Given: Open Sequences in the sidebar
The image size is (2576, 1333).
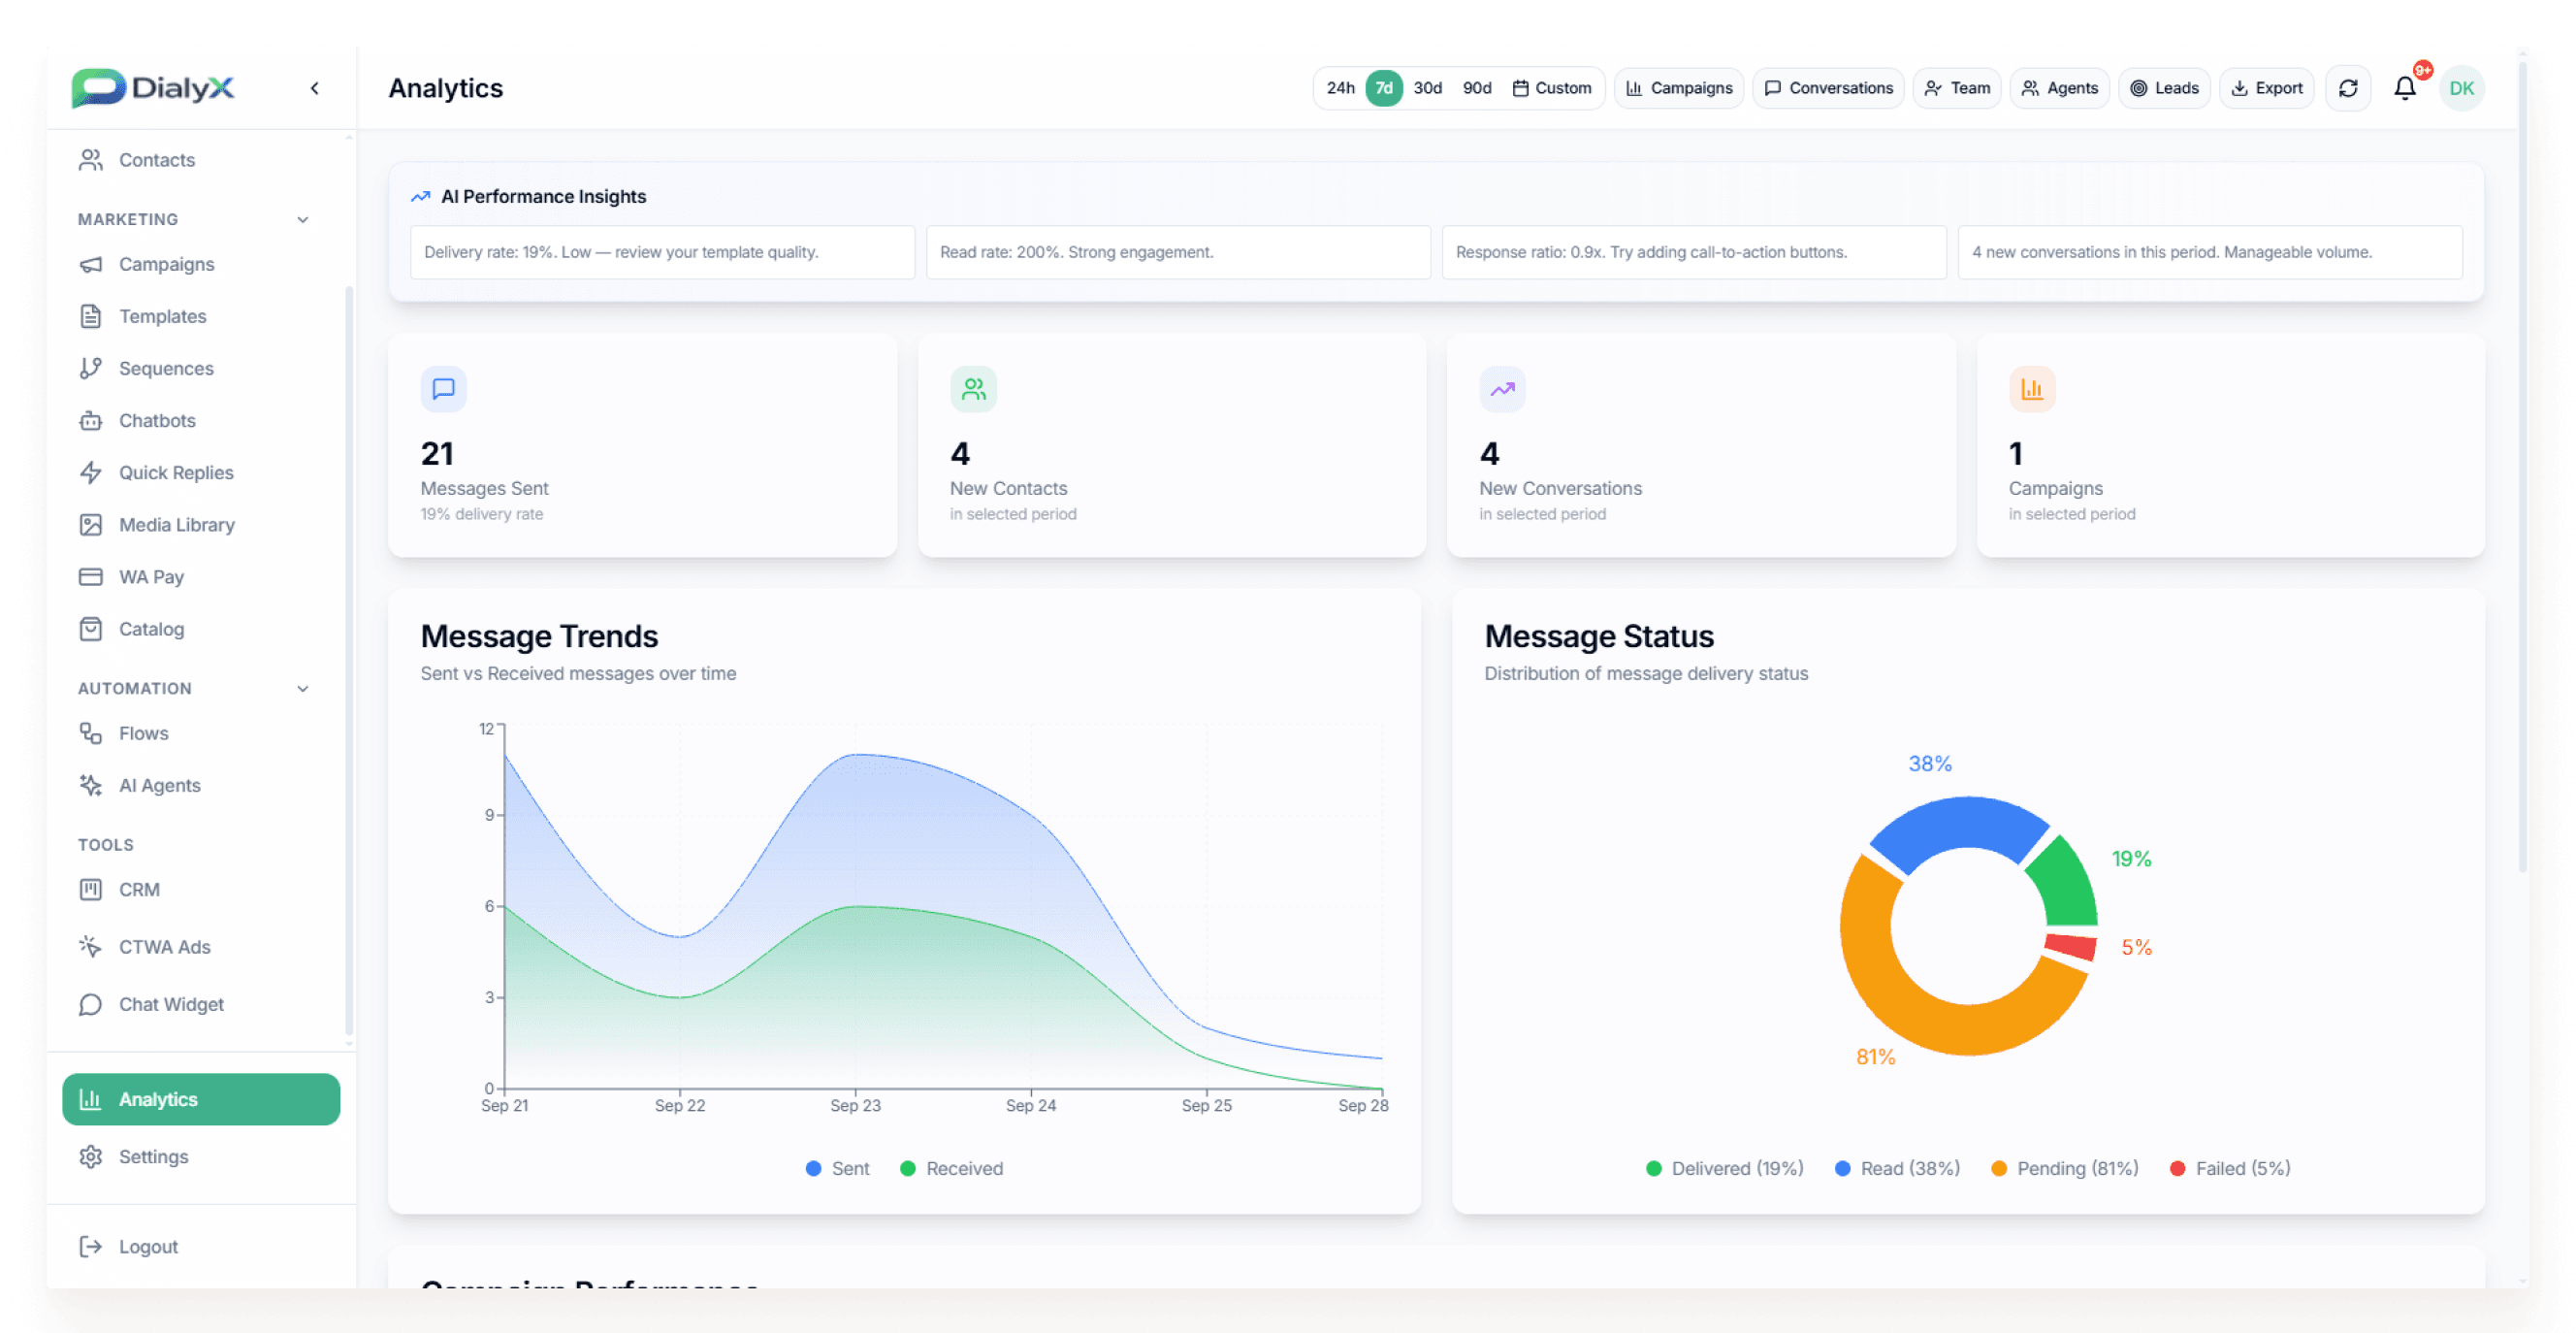Looking at the screenshot, I should (x=200, y=369).
